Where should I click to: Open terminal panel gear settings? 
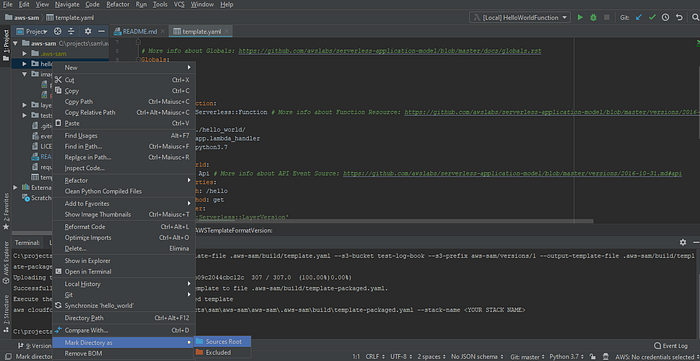coord(683,242)
